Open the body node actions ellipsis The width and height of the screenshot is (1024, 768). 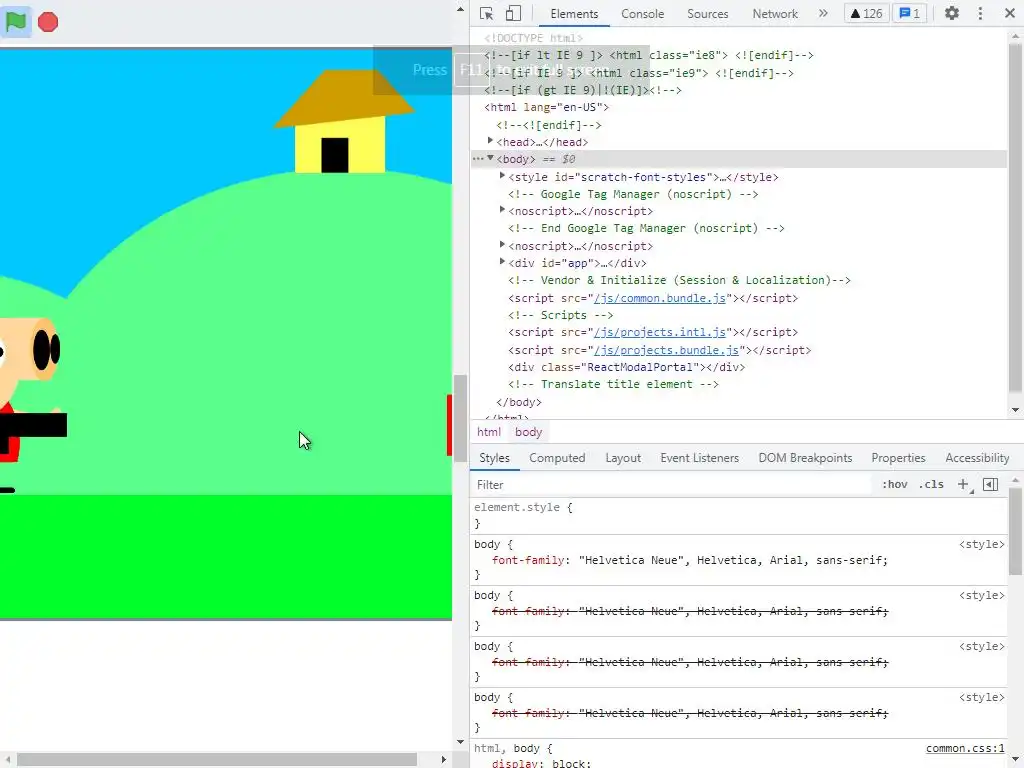point(478,159)
